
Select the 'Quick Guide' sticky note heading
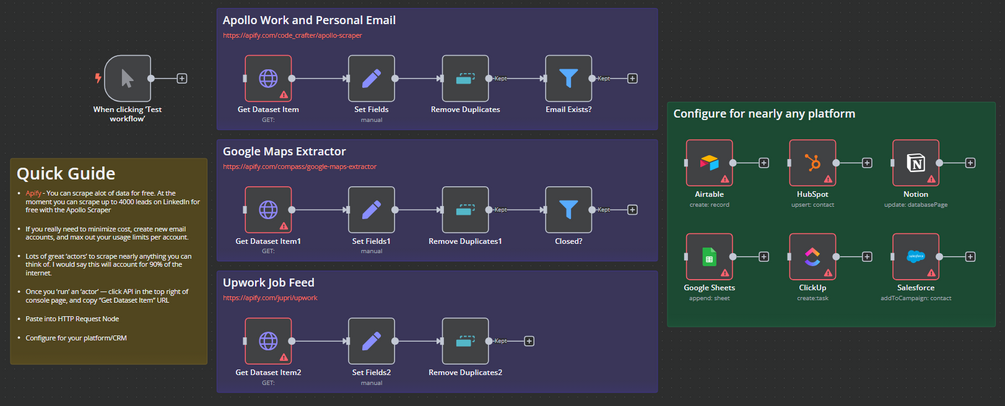coord(66,173)
